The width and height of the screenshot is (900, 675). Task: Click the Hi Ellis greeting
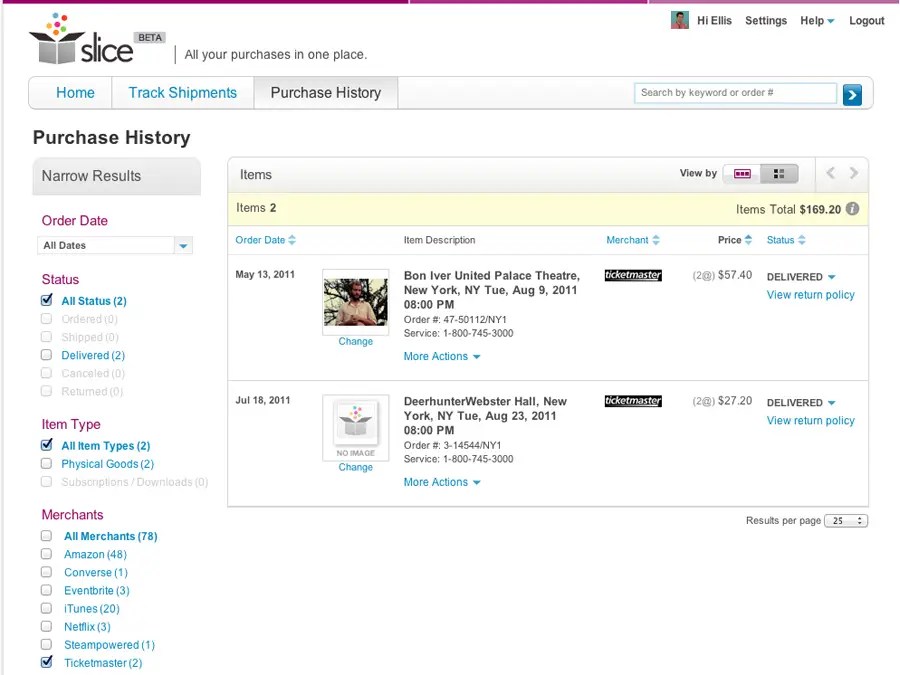(x=714, y=21)
